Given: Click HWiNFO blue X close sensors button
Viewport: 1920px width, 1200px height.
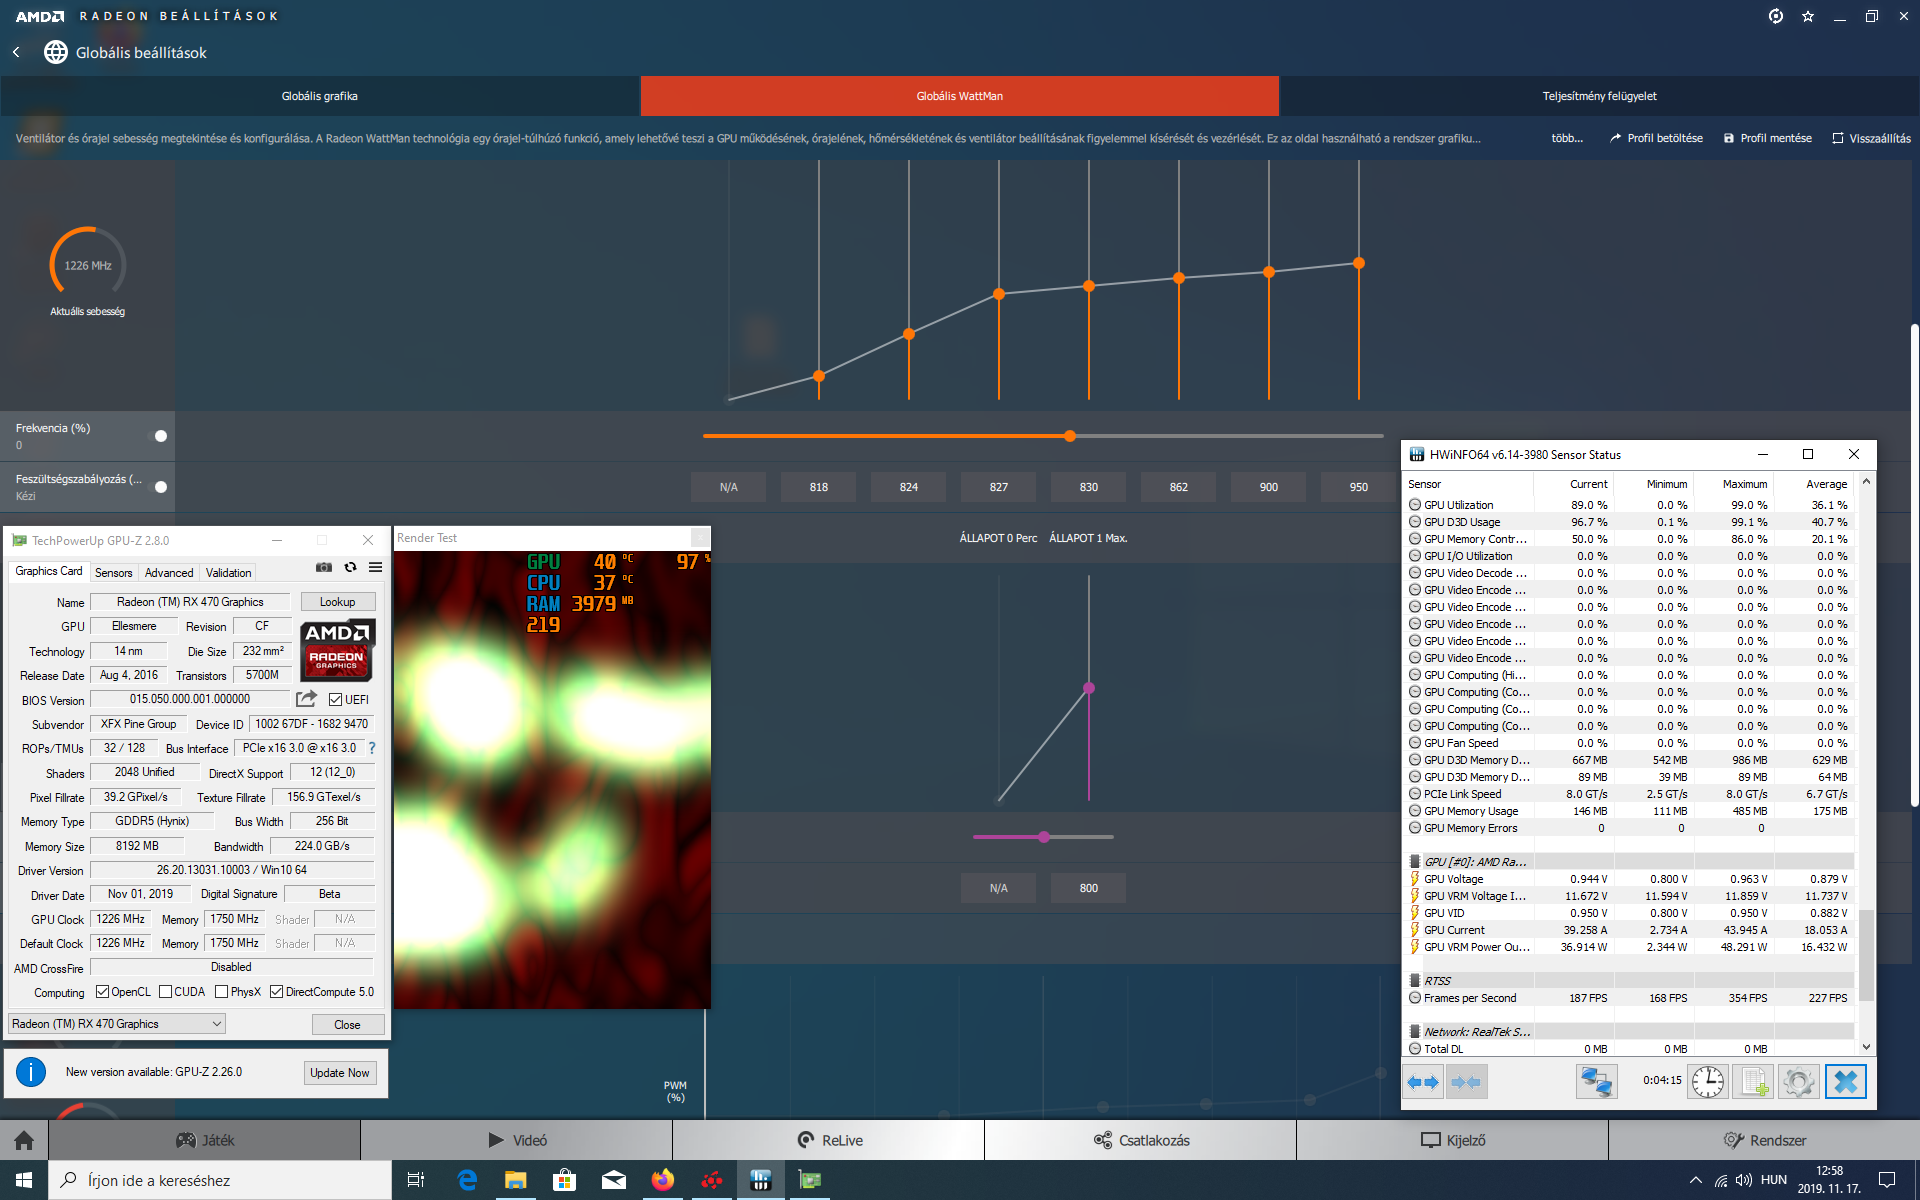Looking at the screenshot, I should pos(1846,1082).
